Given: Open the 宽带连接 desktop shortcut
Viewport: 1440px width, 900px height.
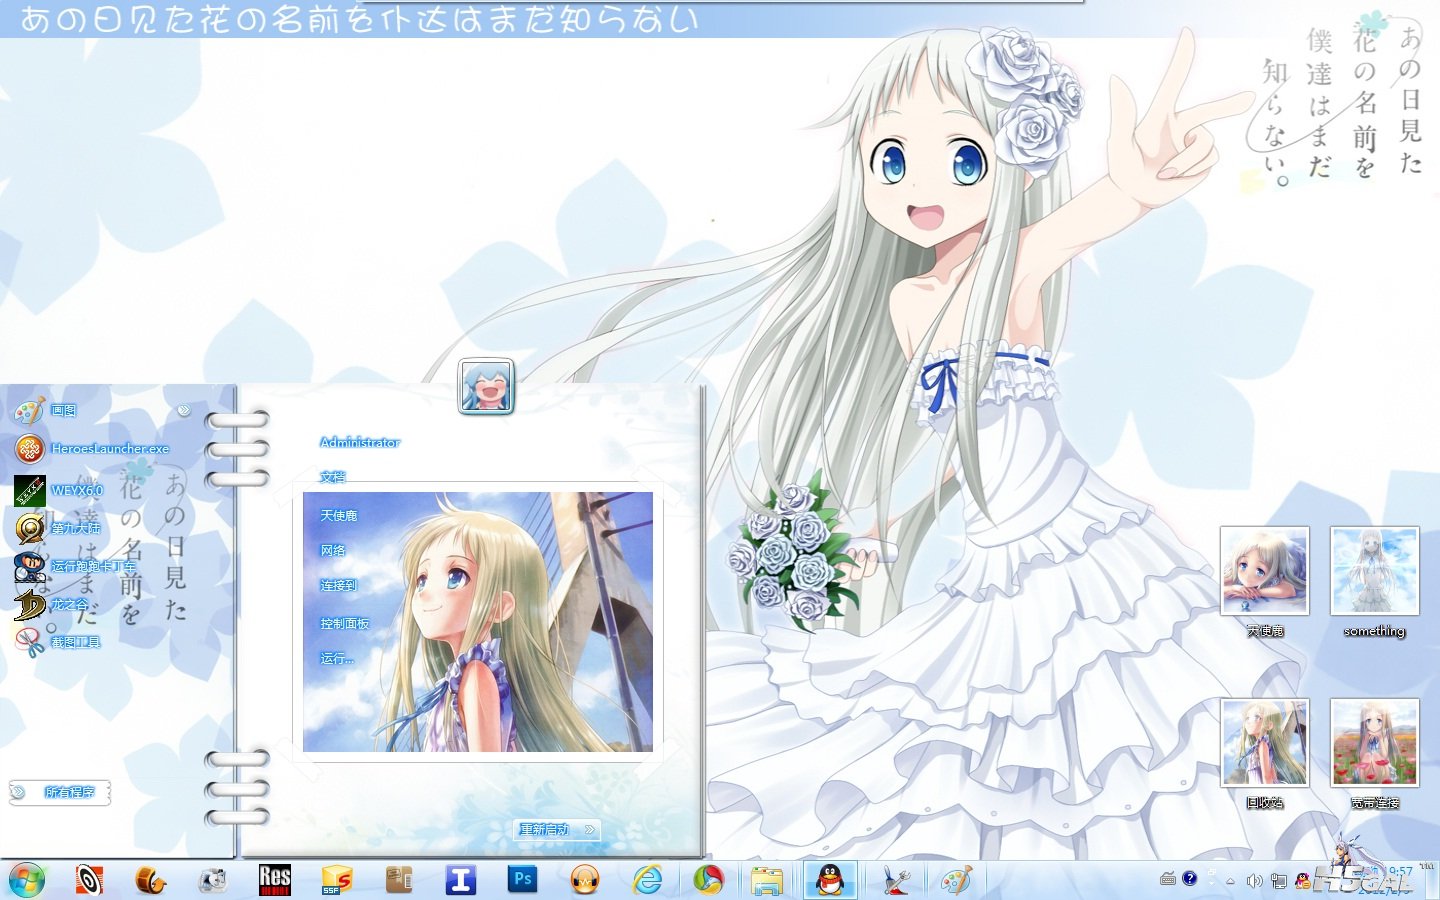Looking at the screenshot, I should [1374, 745].
